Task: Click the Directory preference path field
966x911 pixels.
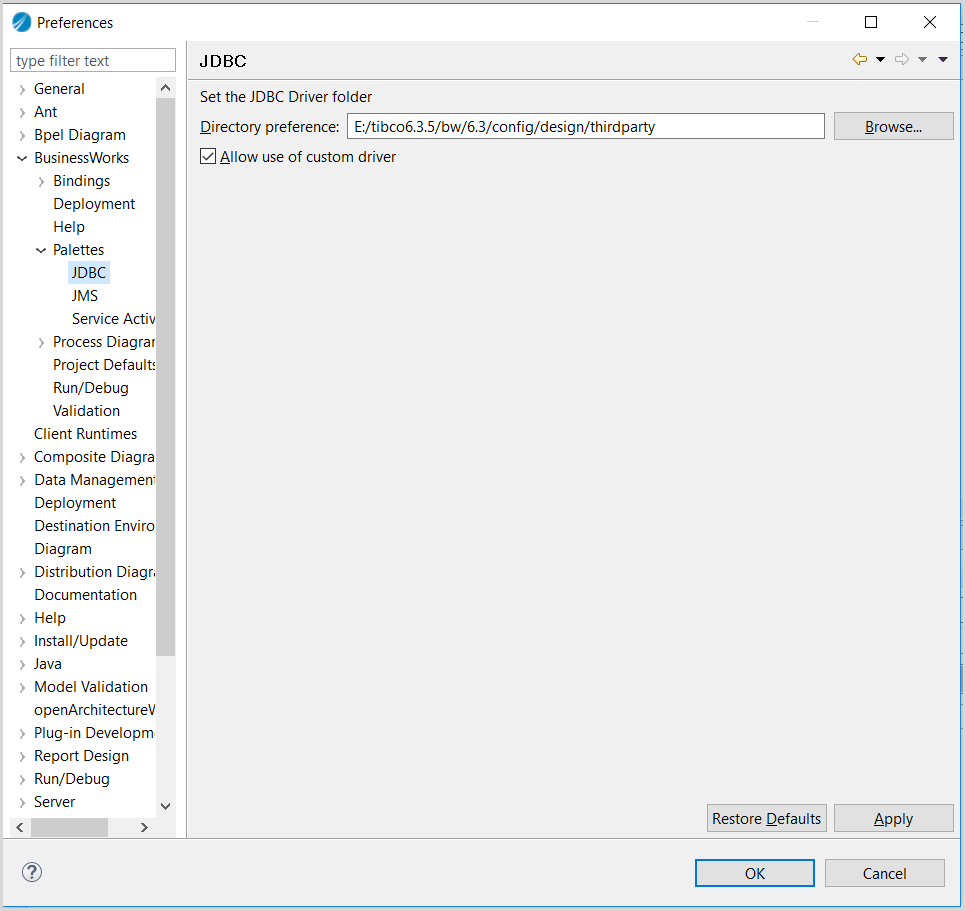Action: (x=585, y=126)
